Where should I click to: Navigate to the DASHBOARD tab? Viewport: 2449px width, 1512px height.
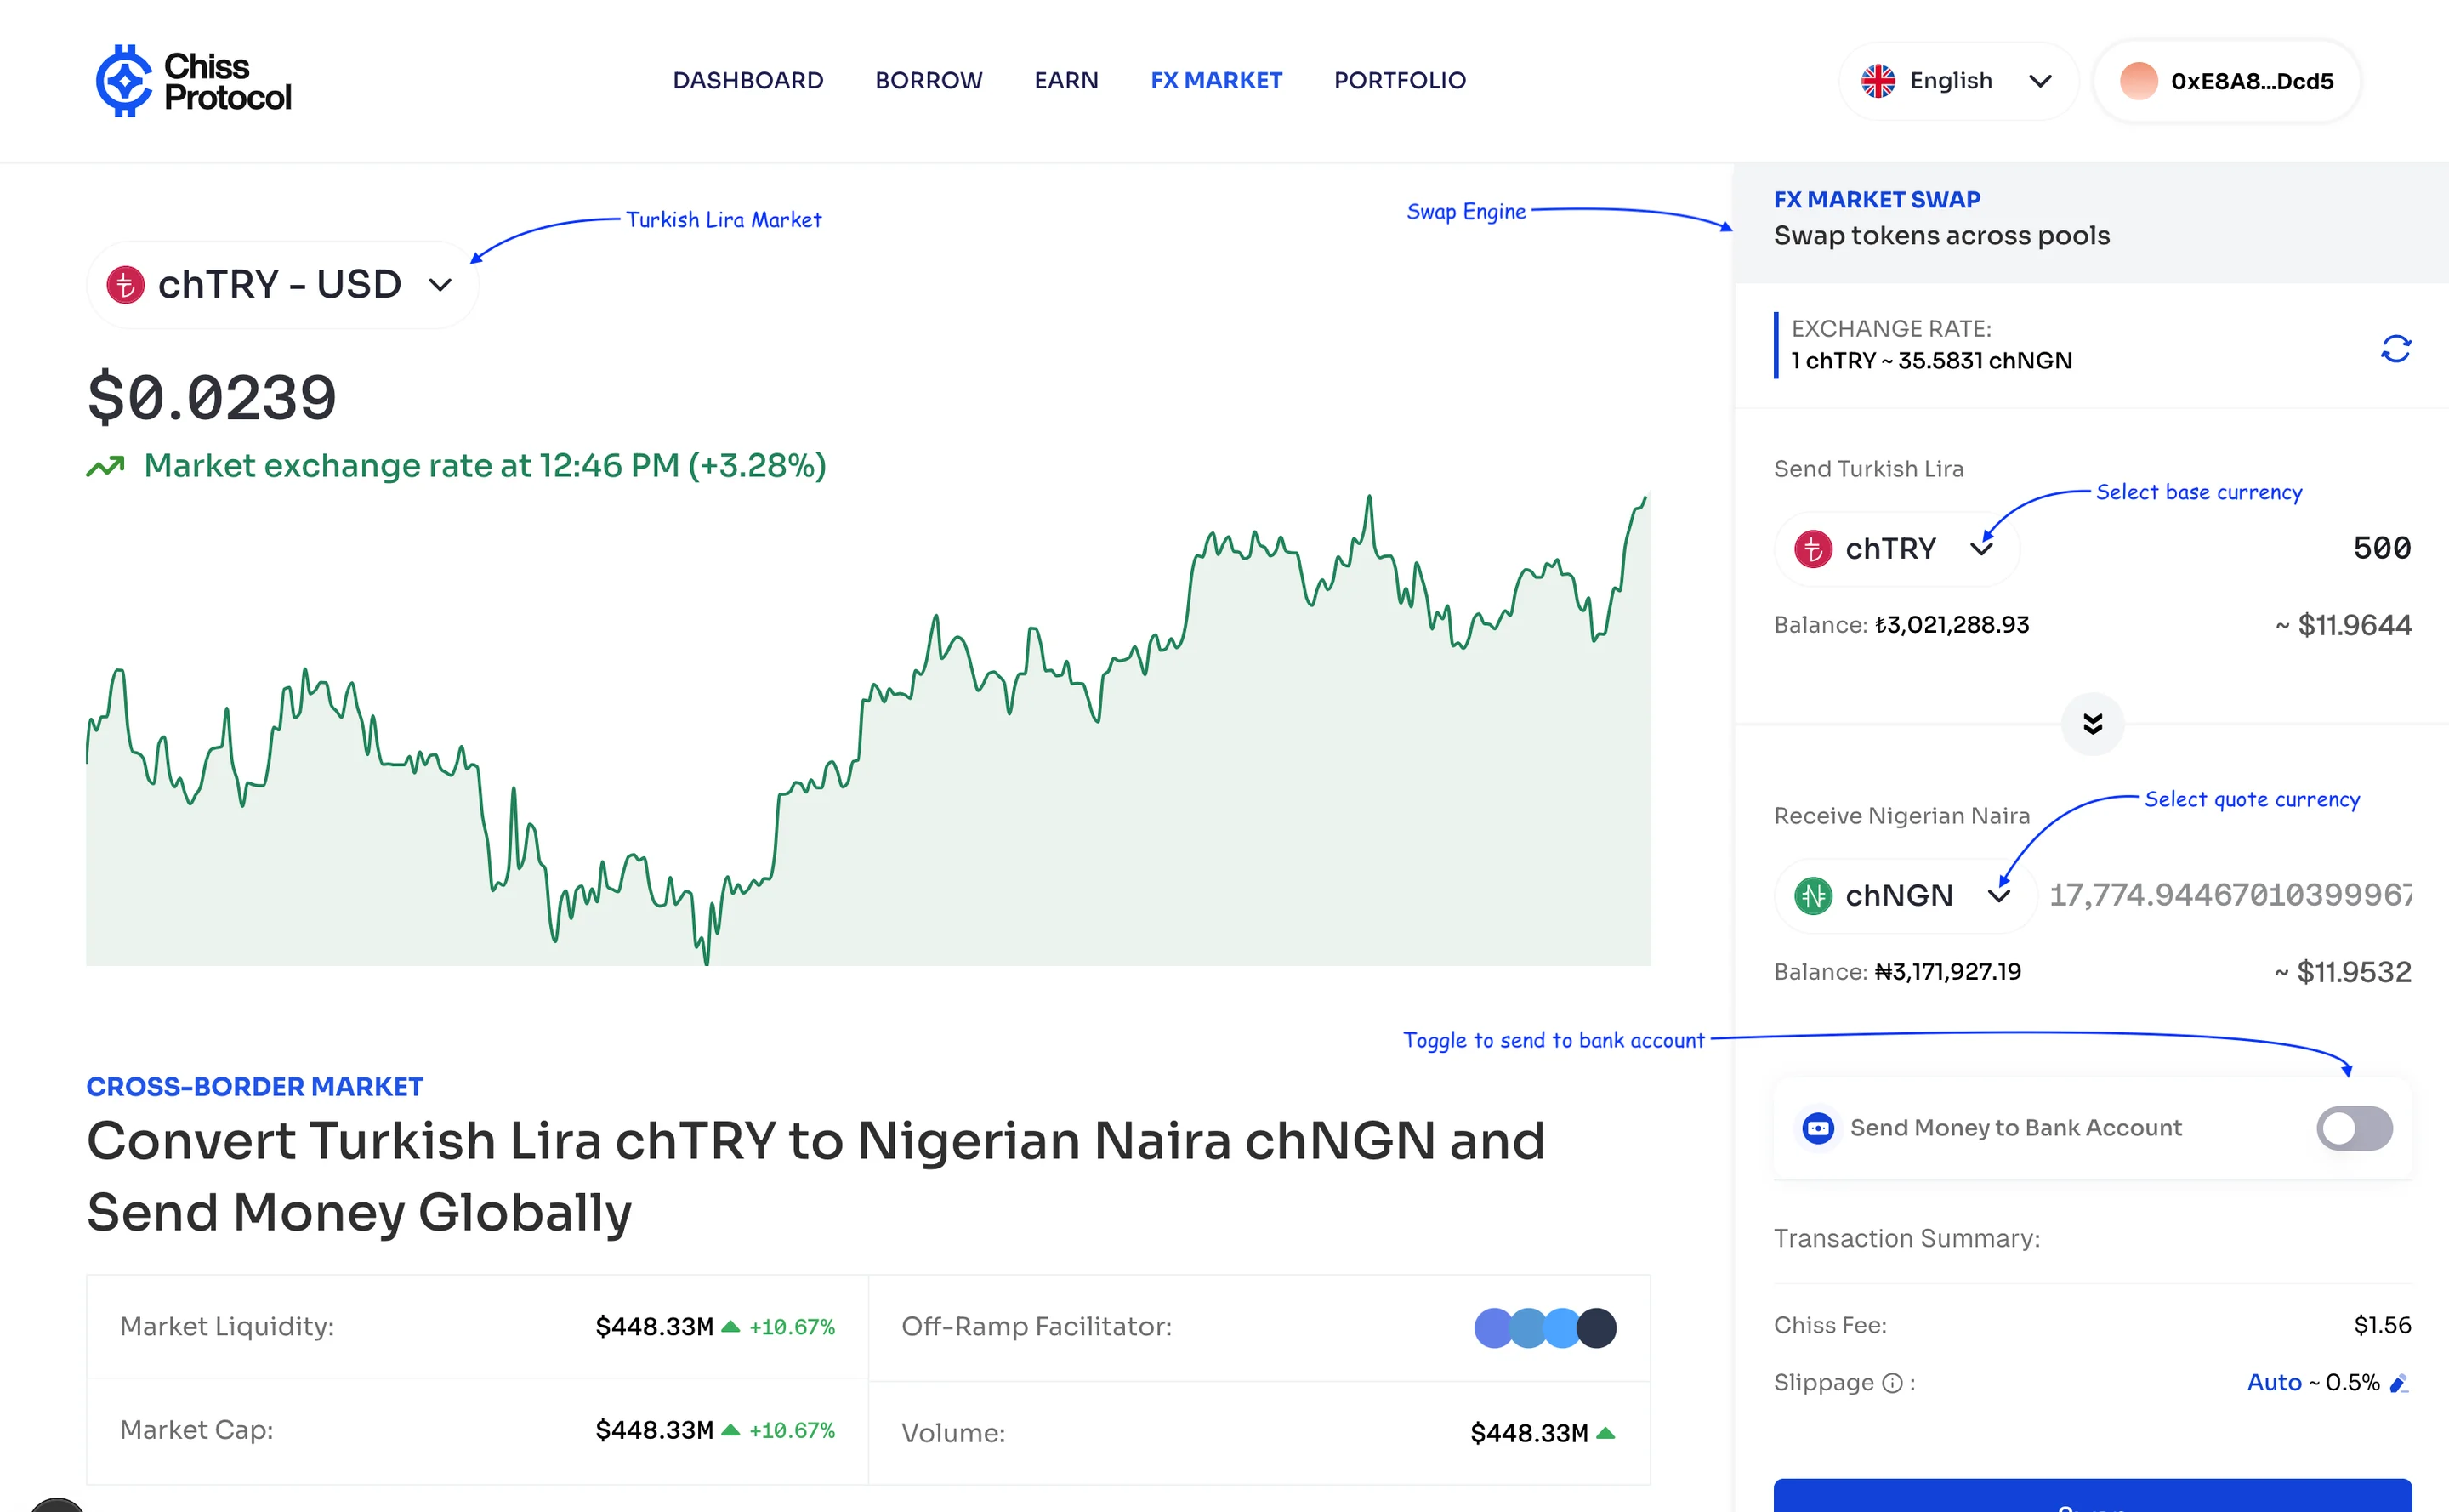pos(748,80)
